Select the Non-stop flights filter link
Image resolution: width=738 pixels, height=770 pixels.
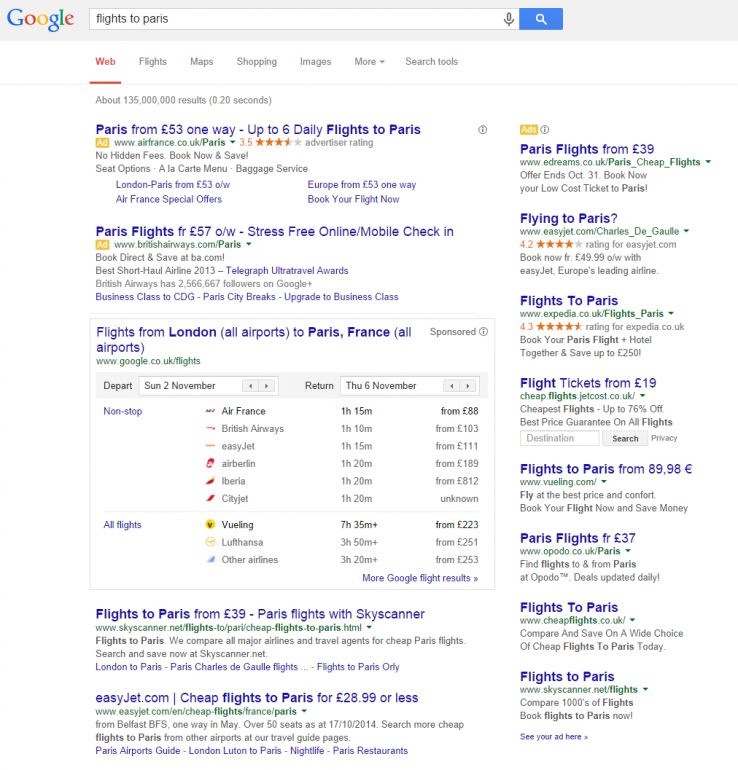tap(124, 411)
